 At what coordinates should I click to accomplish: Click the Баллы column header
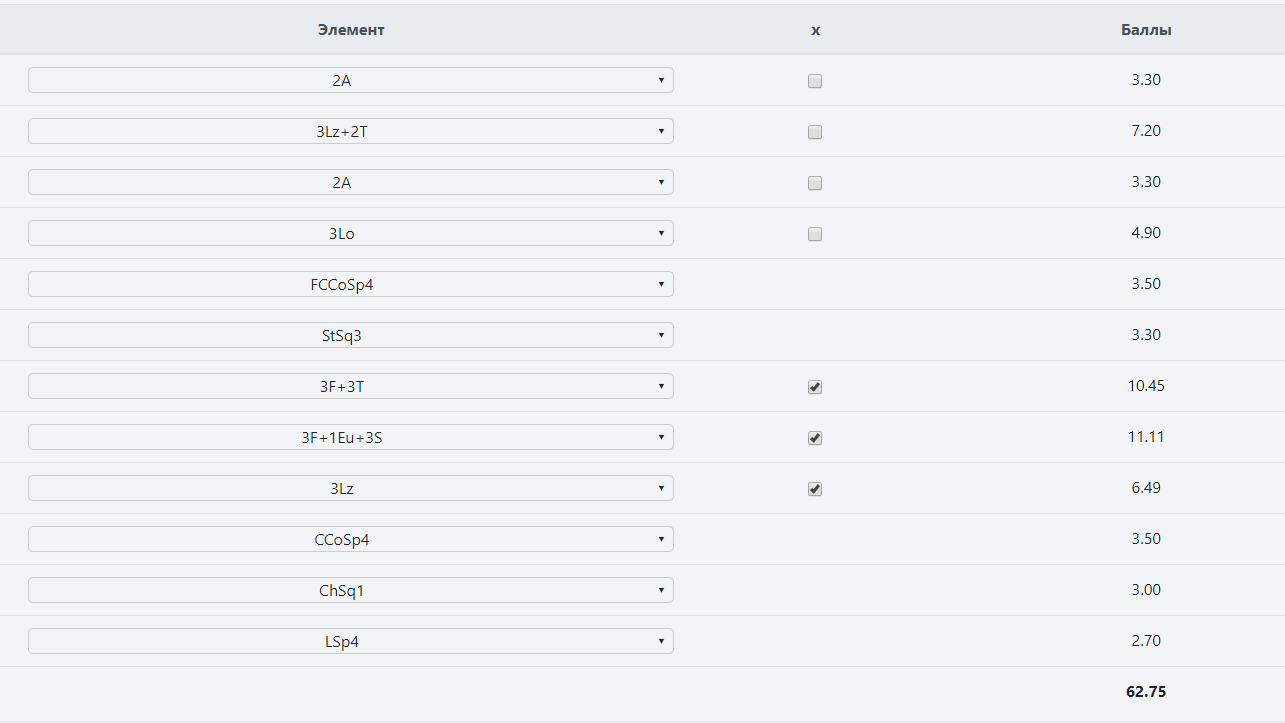1146,30
